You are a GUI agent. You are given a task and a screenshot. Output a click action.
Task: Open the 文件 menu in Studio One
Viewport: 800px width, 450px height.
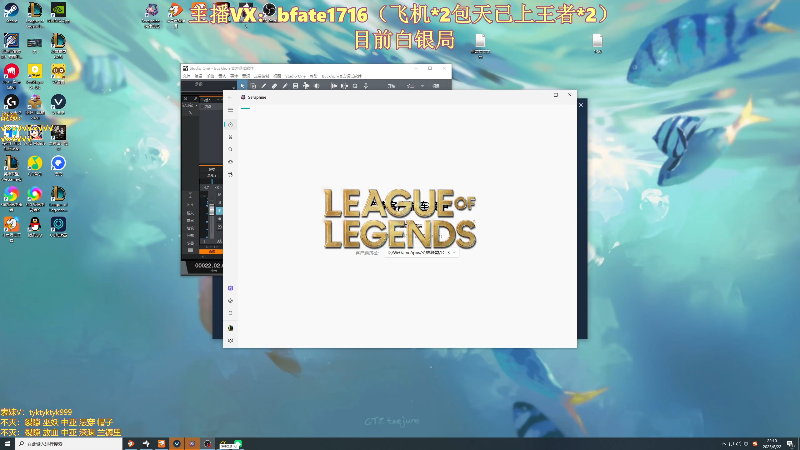186,76
